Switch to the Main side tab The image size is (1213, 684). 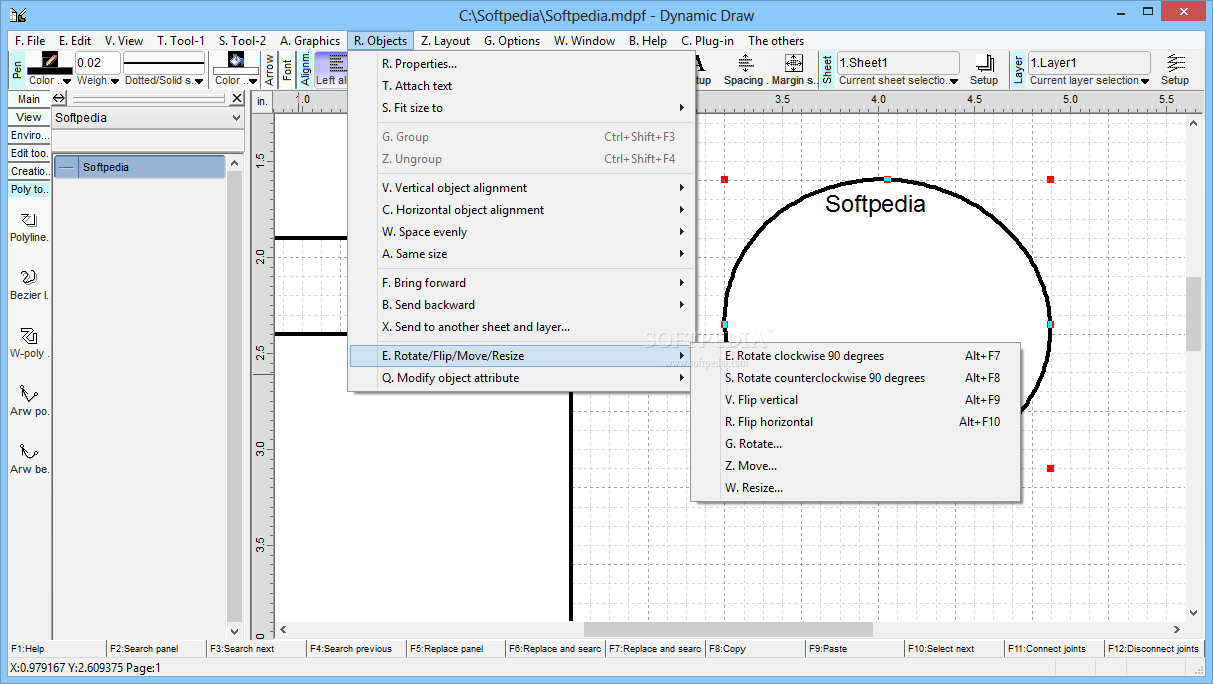point(29,99)
